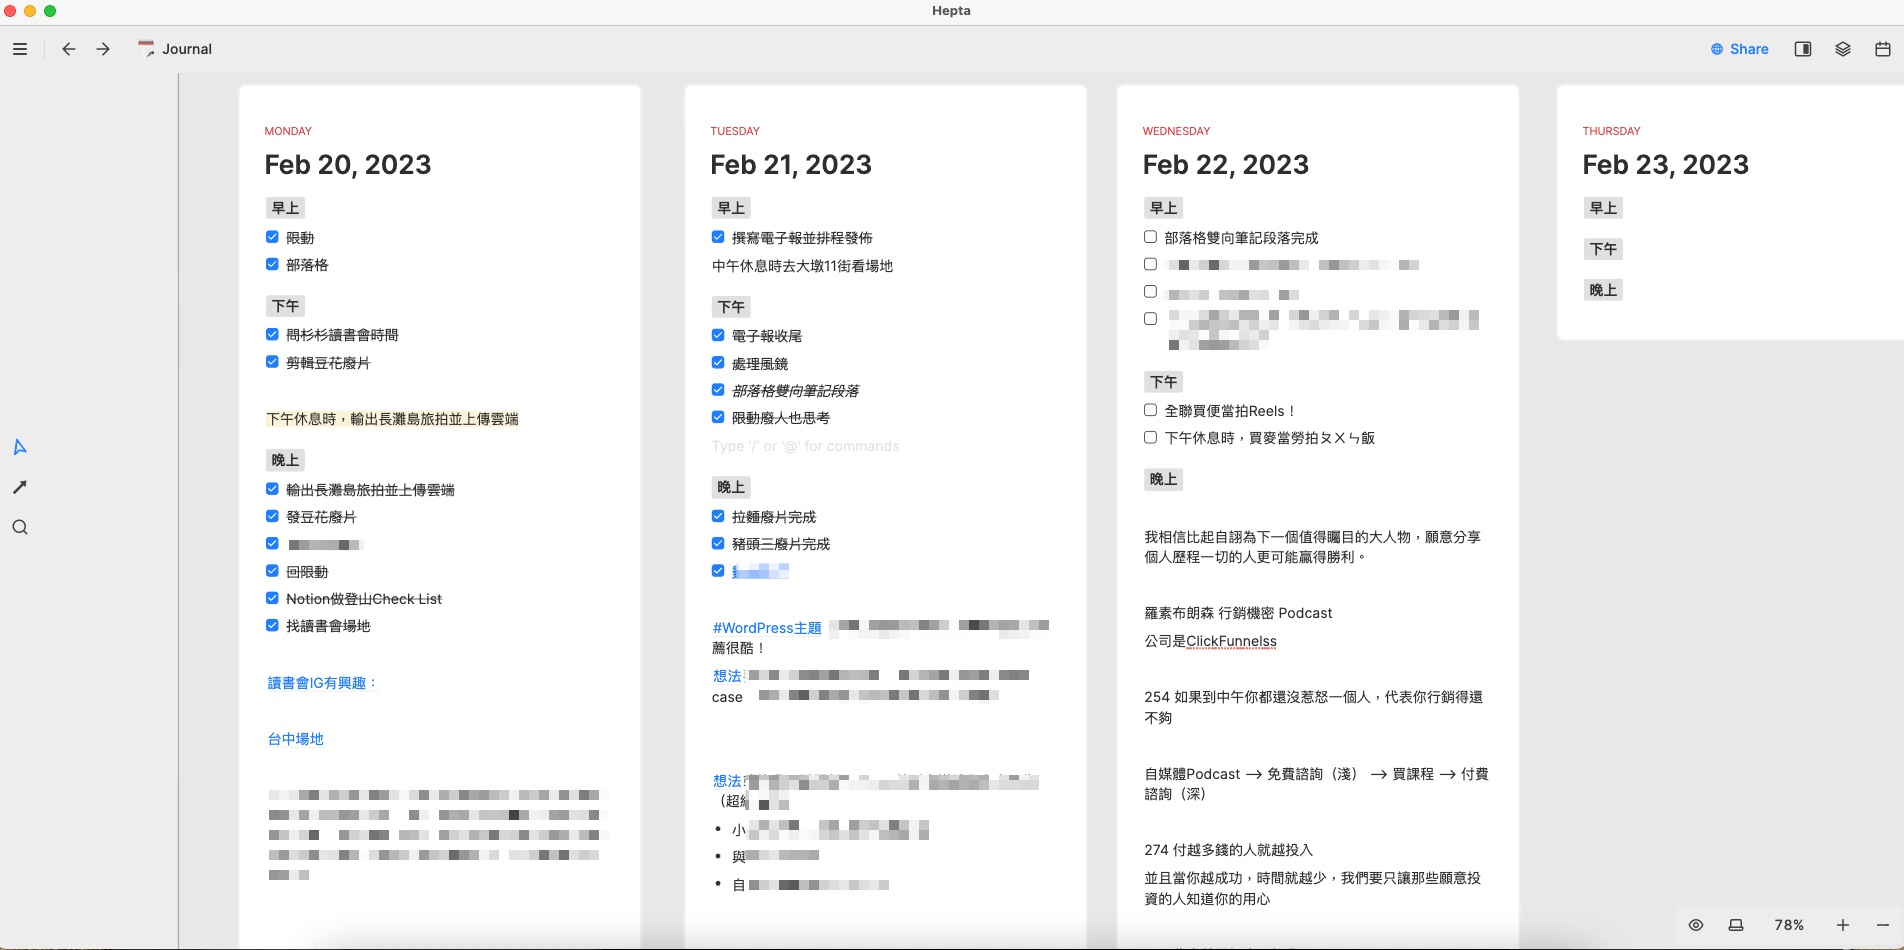Toggle the right side panel icon
1904x950 pixels.
point(1802,49)
